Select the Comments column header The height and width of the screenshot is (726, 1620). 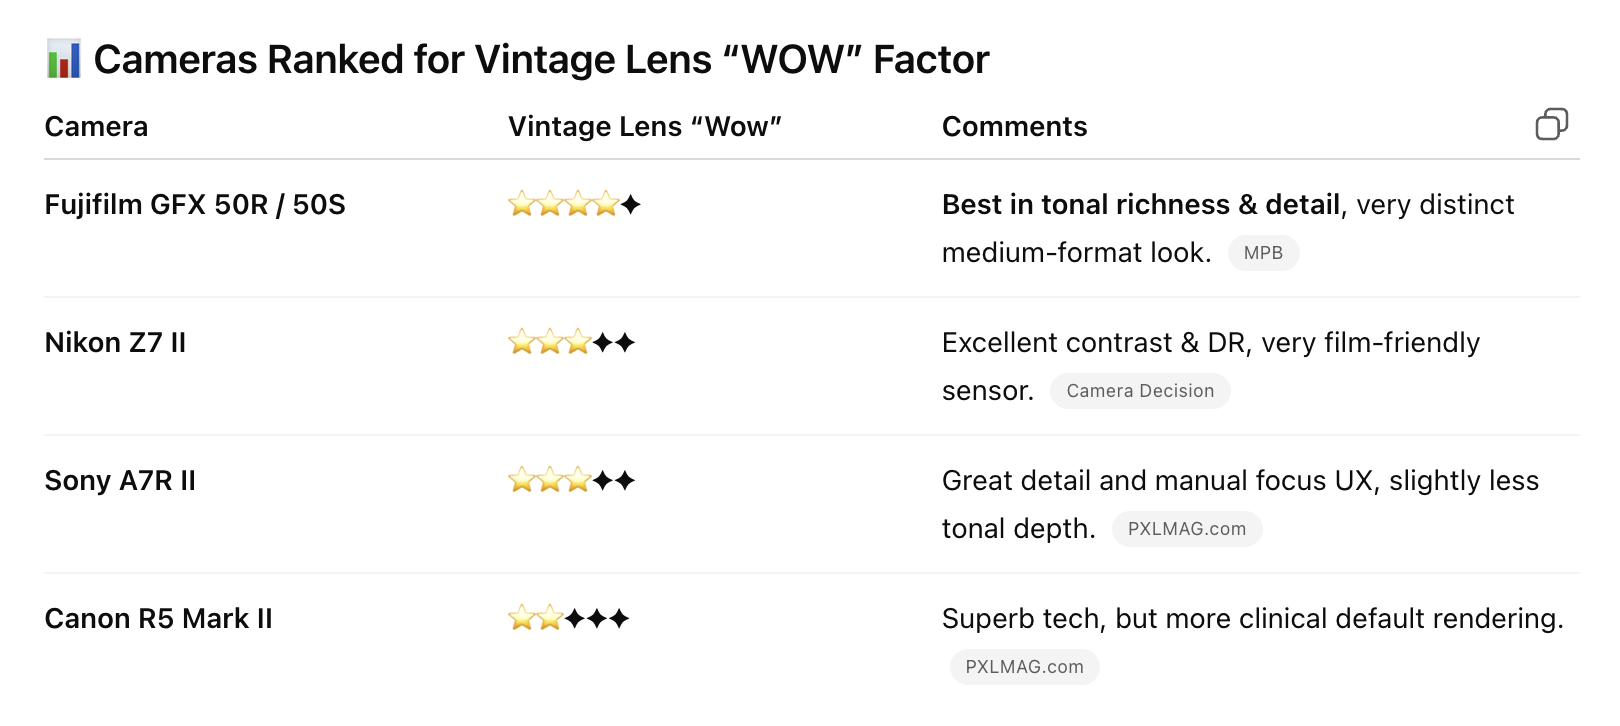coord(1014,127)
